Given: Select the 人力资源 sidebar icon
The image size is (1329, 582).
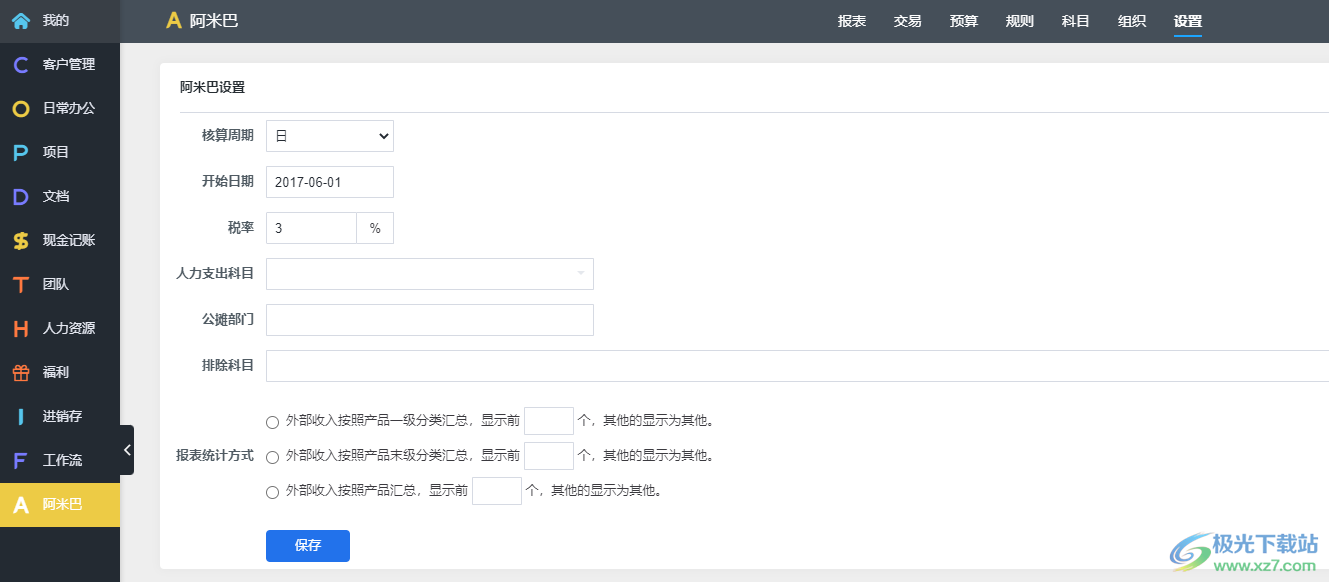Looking at the screenshot, I should [65, 328].
